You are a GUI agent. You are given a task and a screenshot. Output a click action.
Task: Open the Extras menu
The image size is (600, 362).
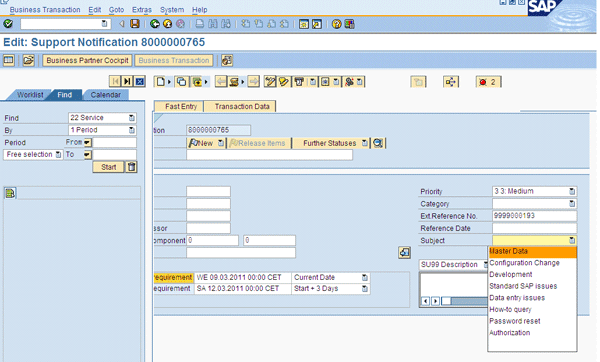pos(142,10)
